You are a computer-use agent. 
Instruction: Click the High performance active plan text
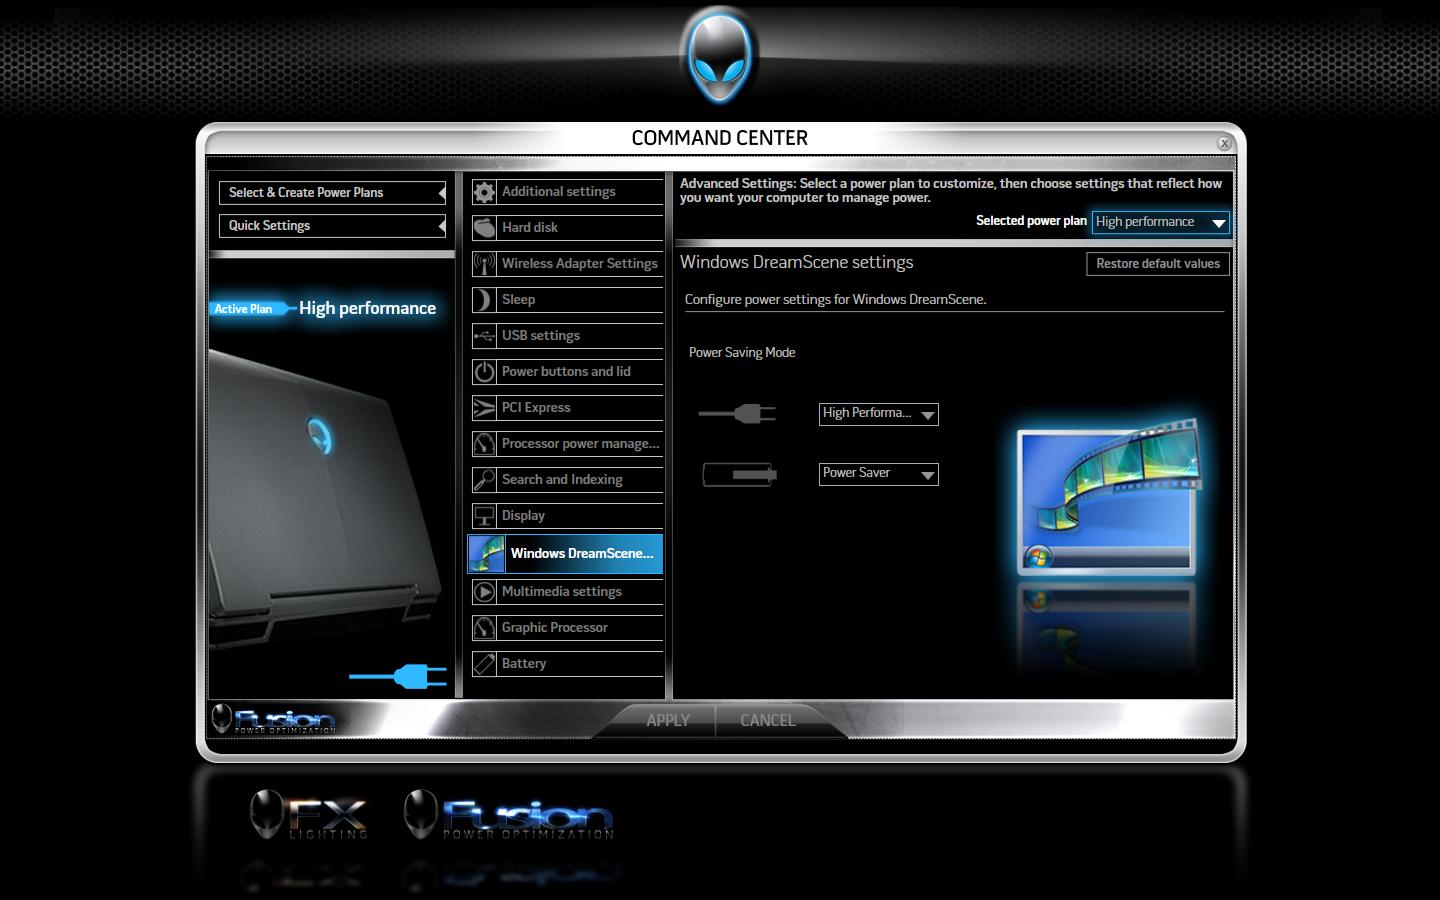coord(367,309)
